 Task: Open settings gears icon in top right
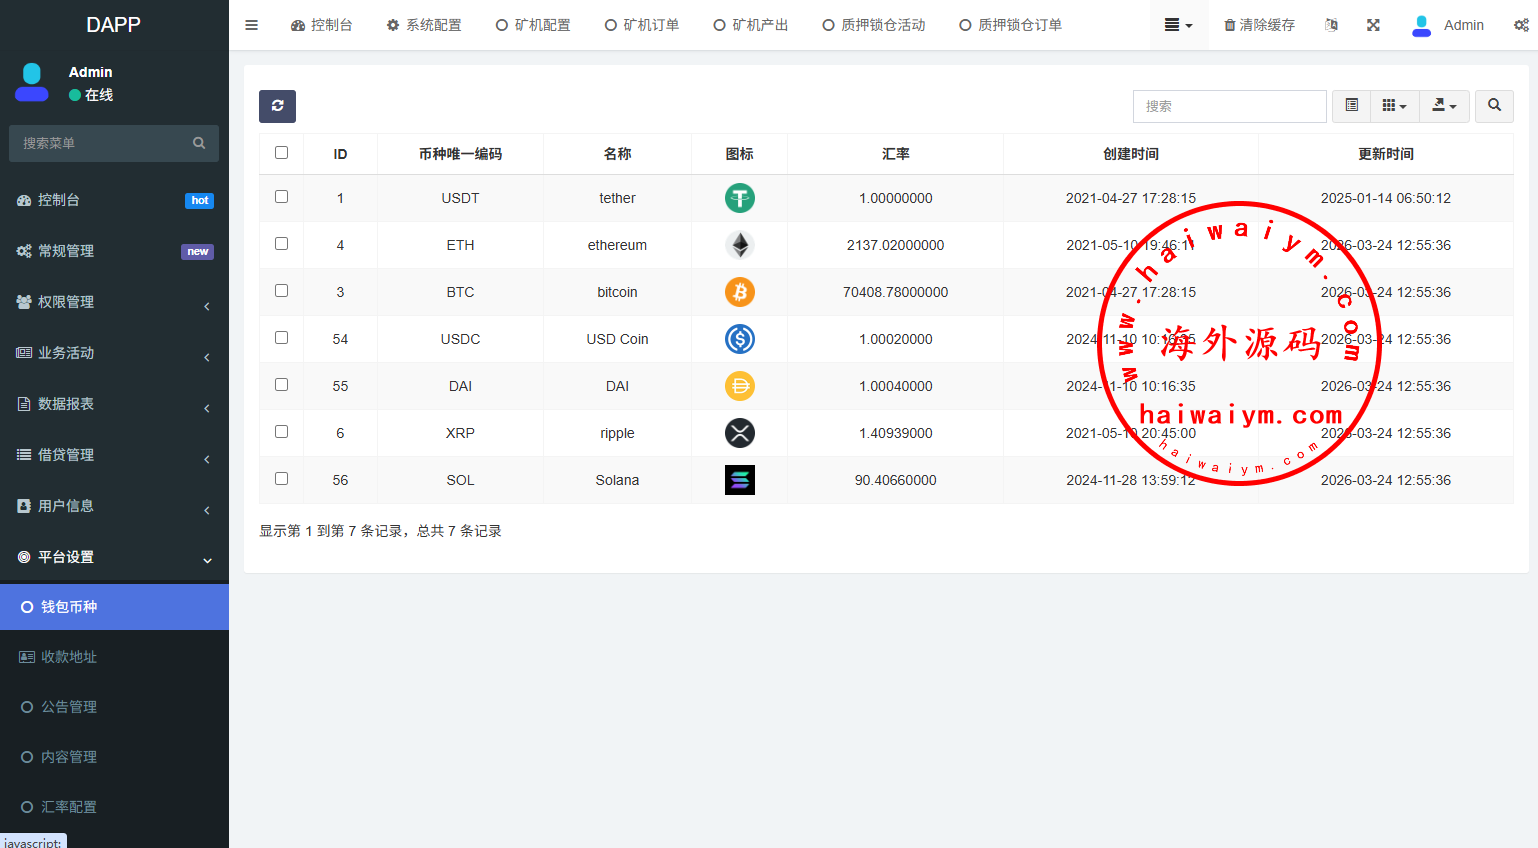1521,25
